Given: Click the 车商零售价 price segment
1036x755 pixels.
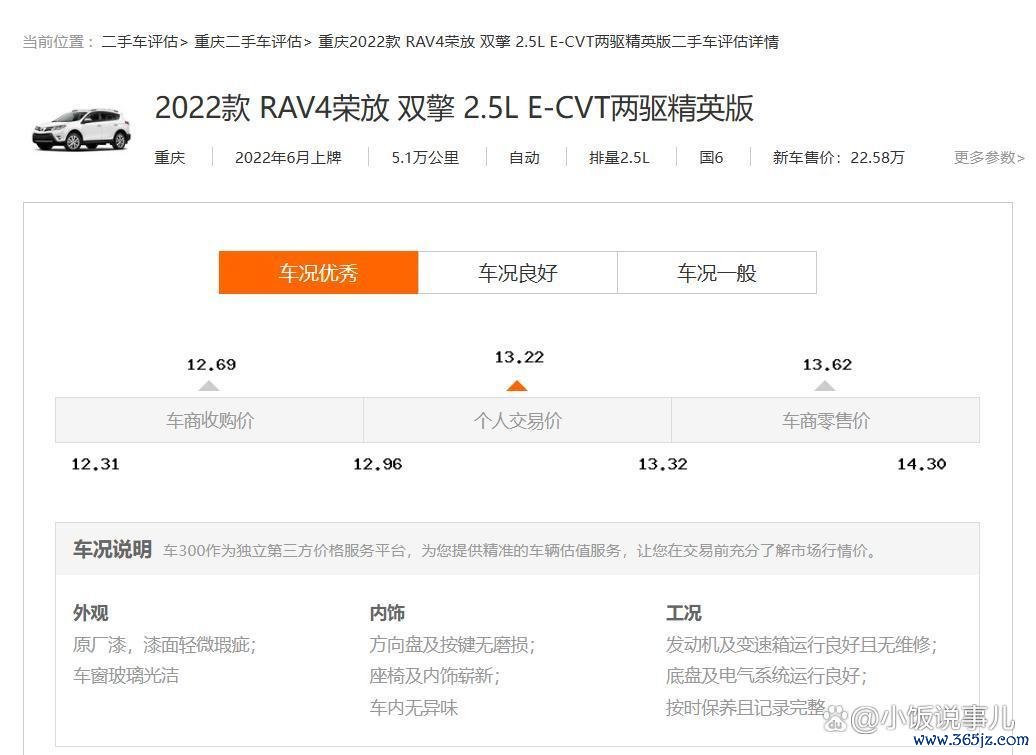Looking at the screenshot, I should pyautogui.click(x=826, y=420).
